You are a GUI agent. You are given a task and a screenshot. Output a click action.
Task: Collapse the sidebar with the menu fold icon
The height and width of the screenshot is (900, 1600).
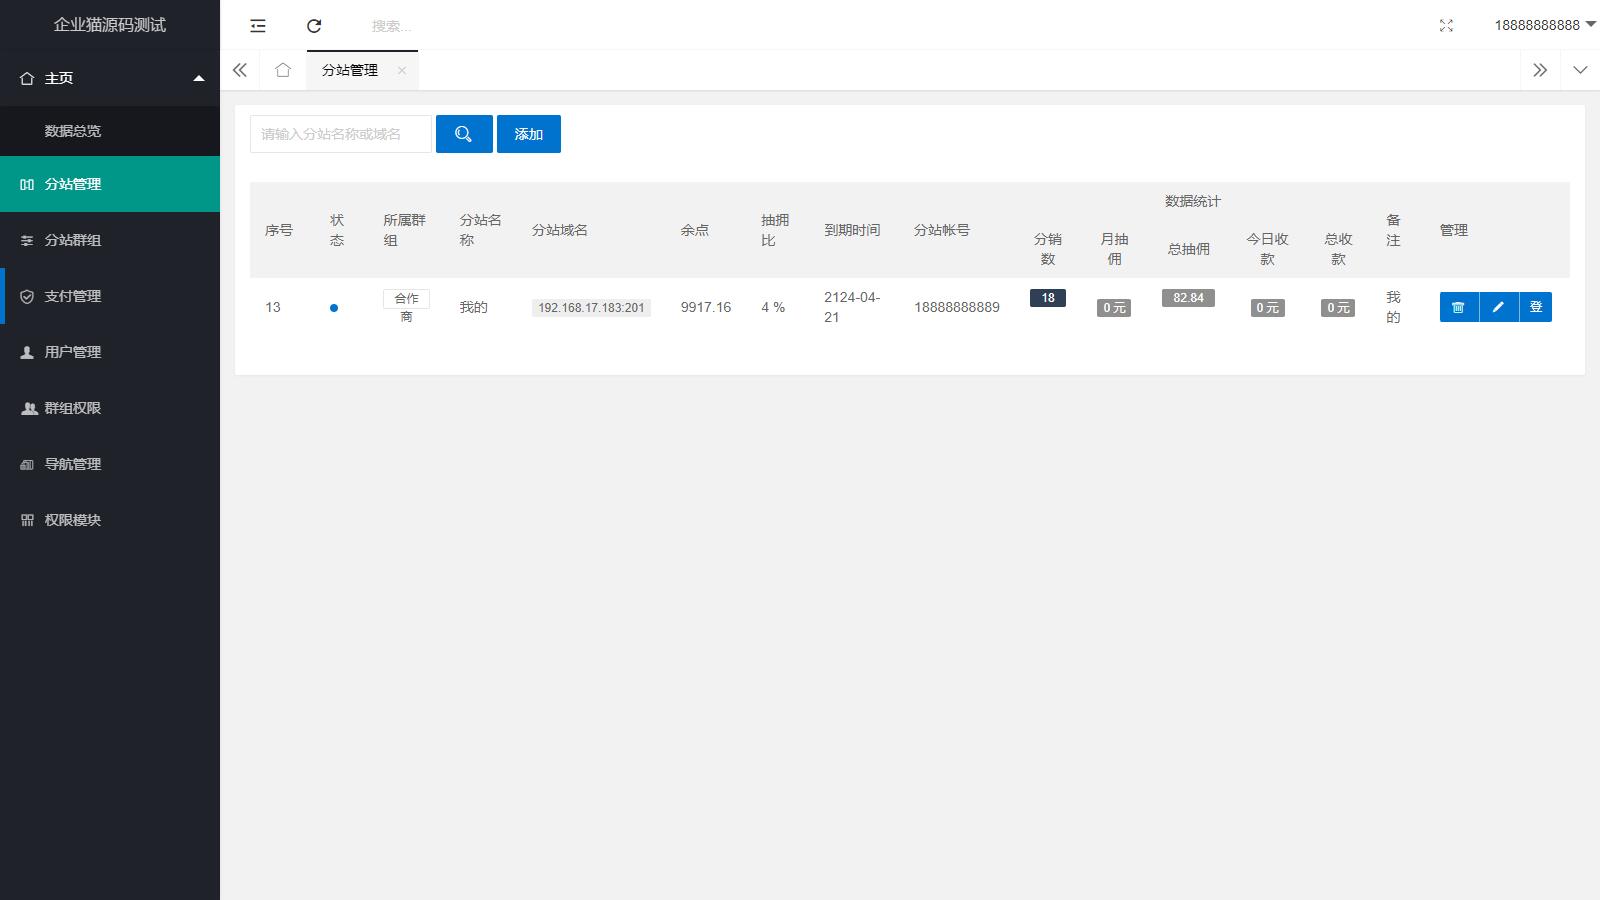pos(258,26)
